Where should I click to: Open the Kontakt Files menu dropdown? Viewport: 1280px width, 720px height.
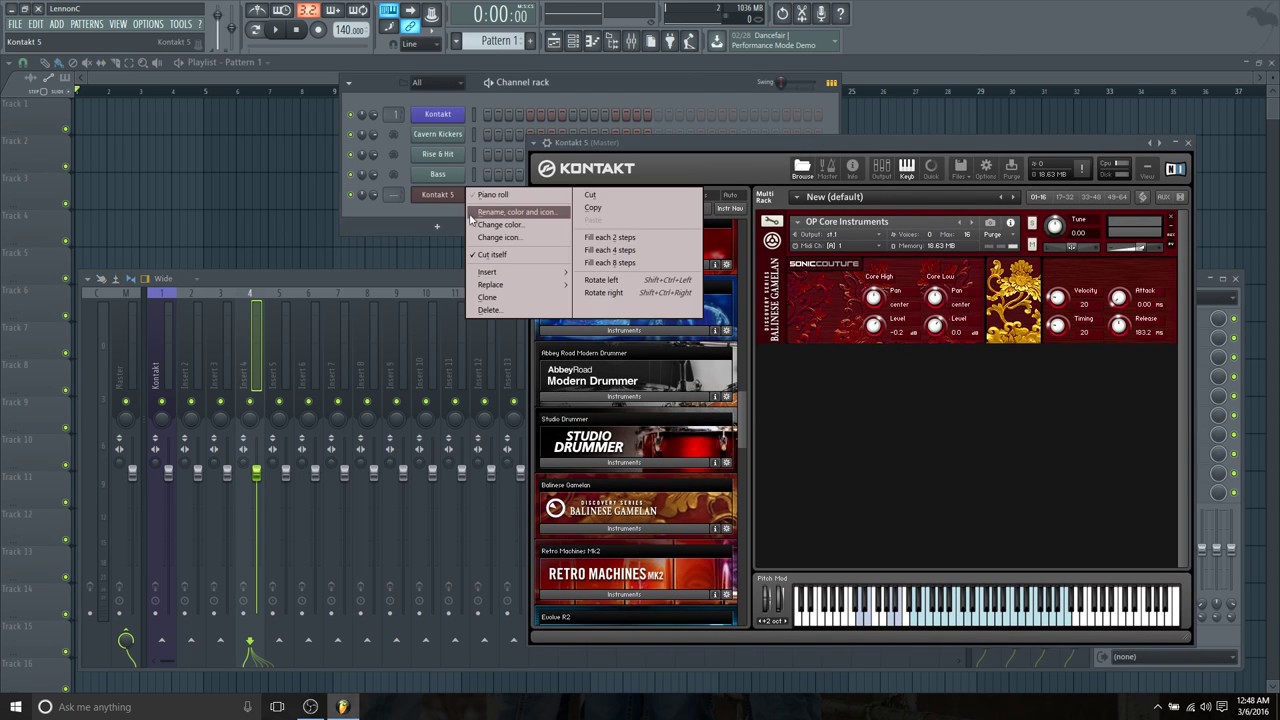[x=960, y=169]
